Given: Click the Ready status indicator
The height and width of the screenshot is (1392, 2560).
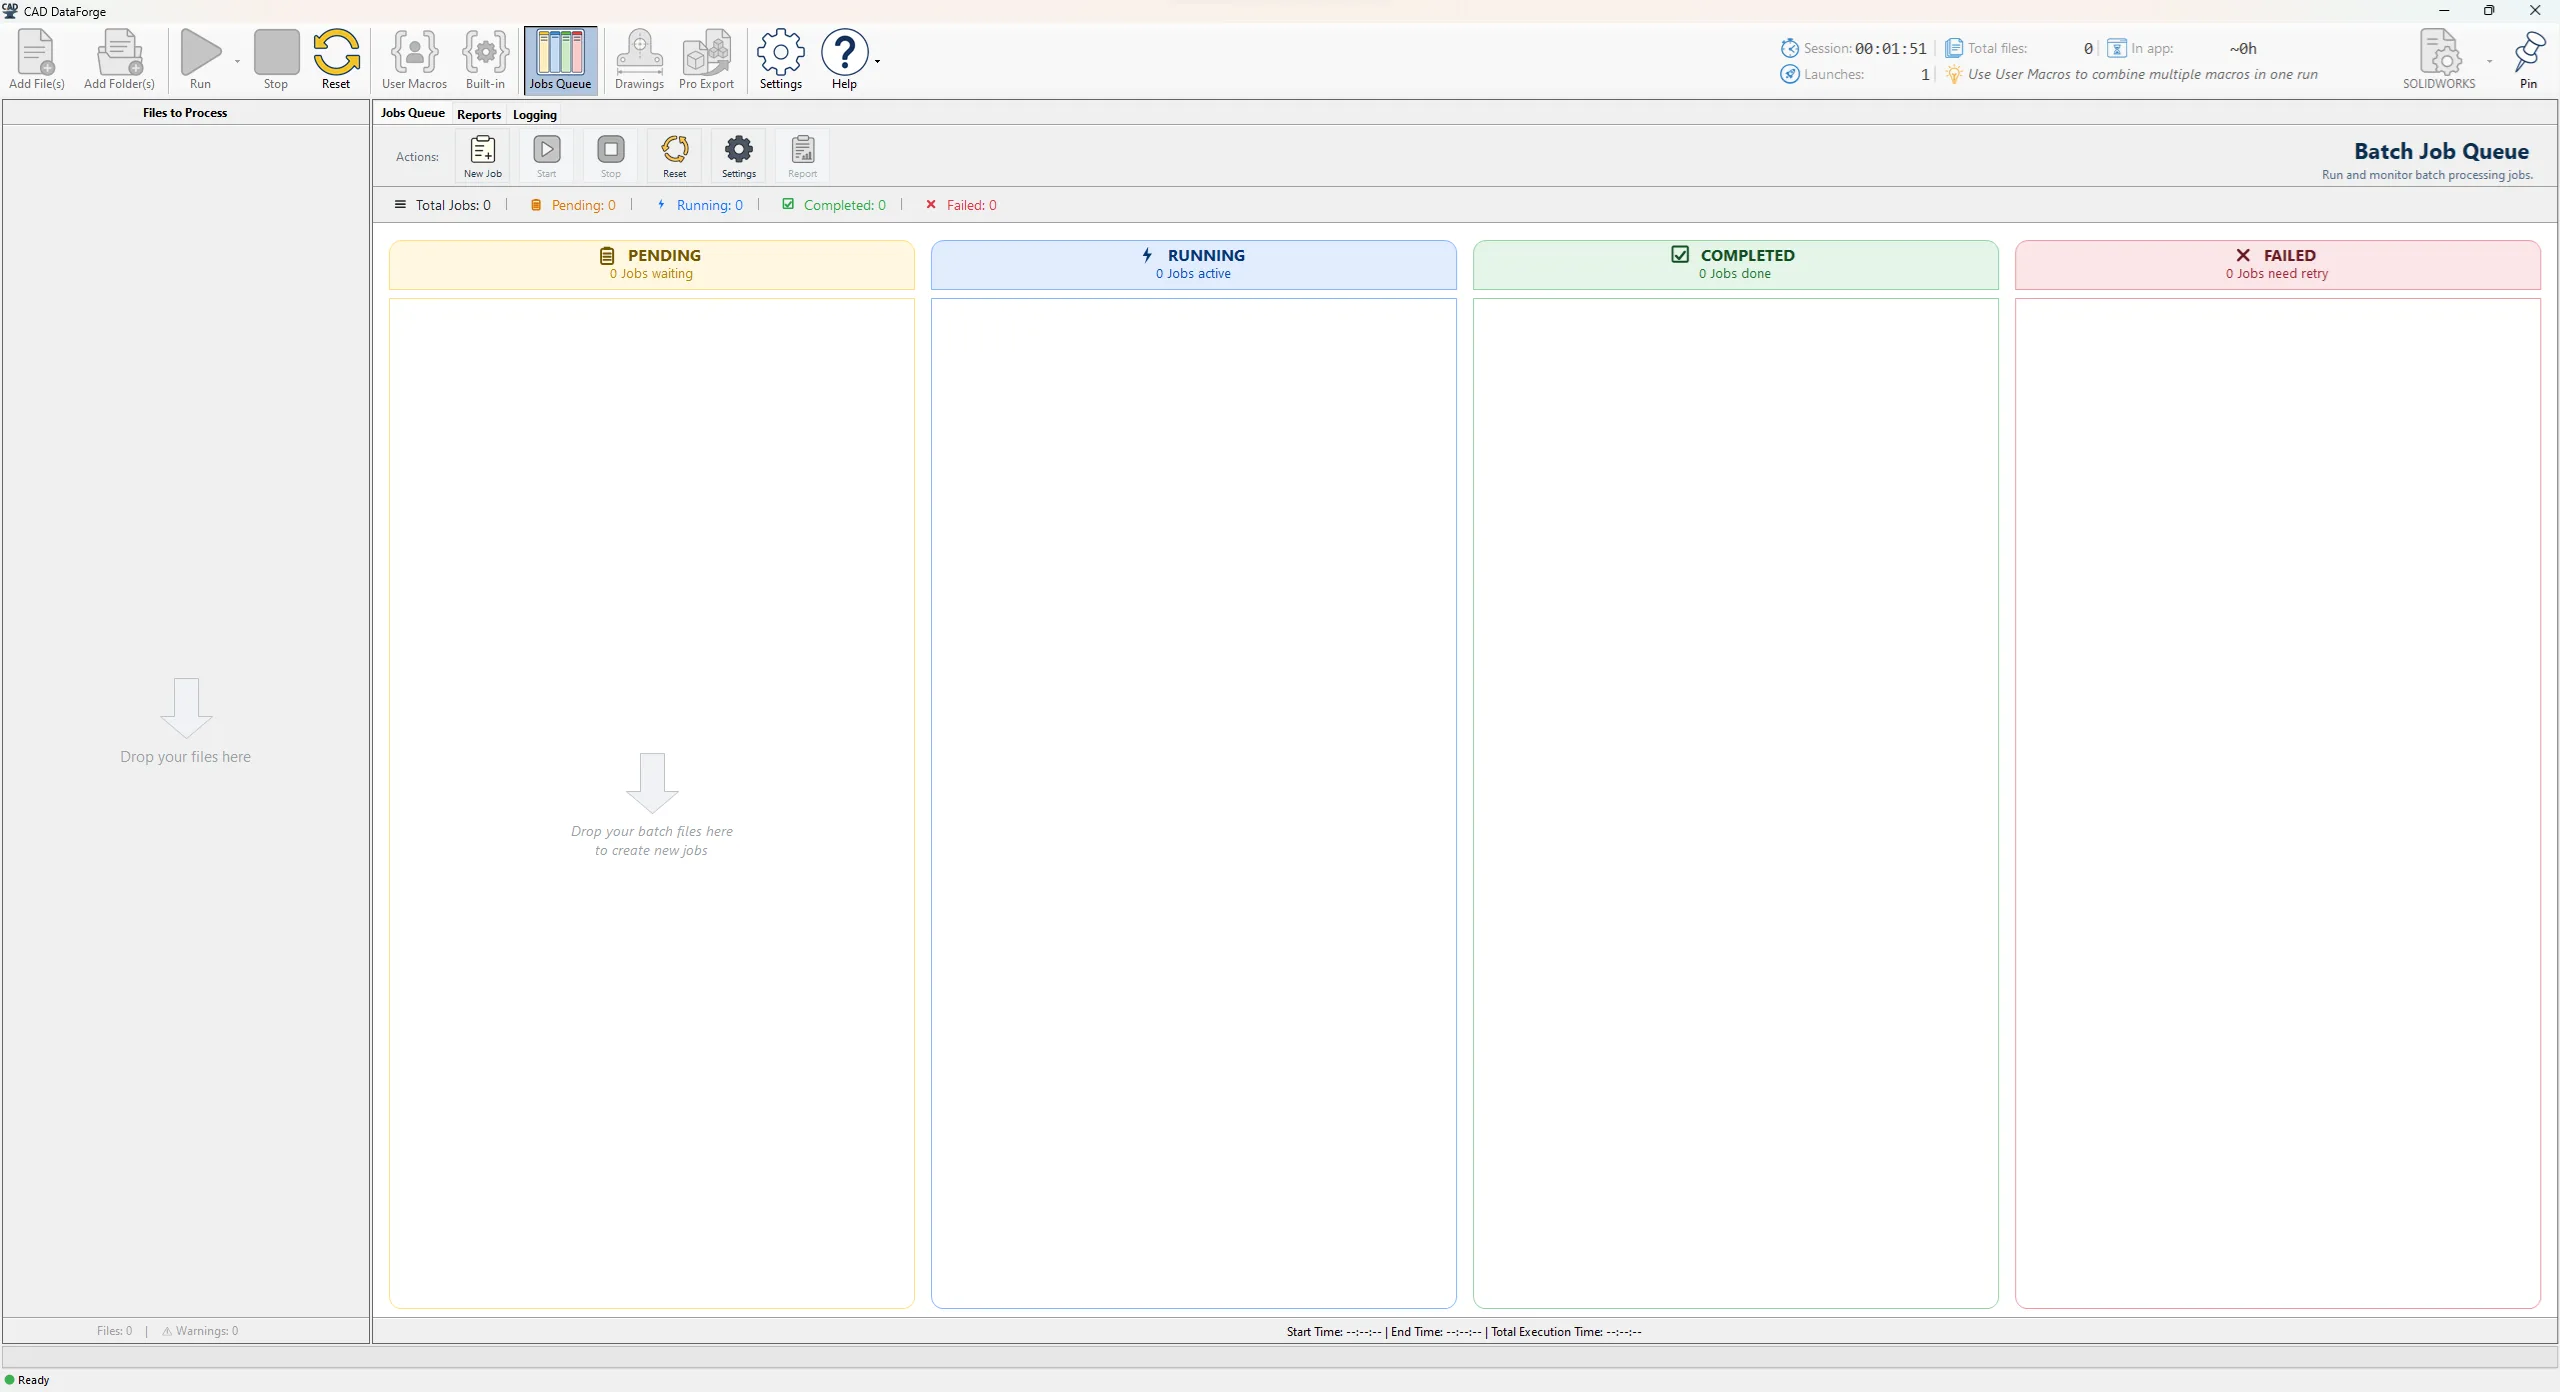Looking at the screenshot, I should (27, 1380).
